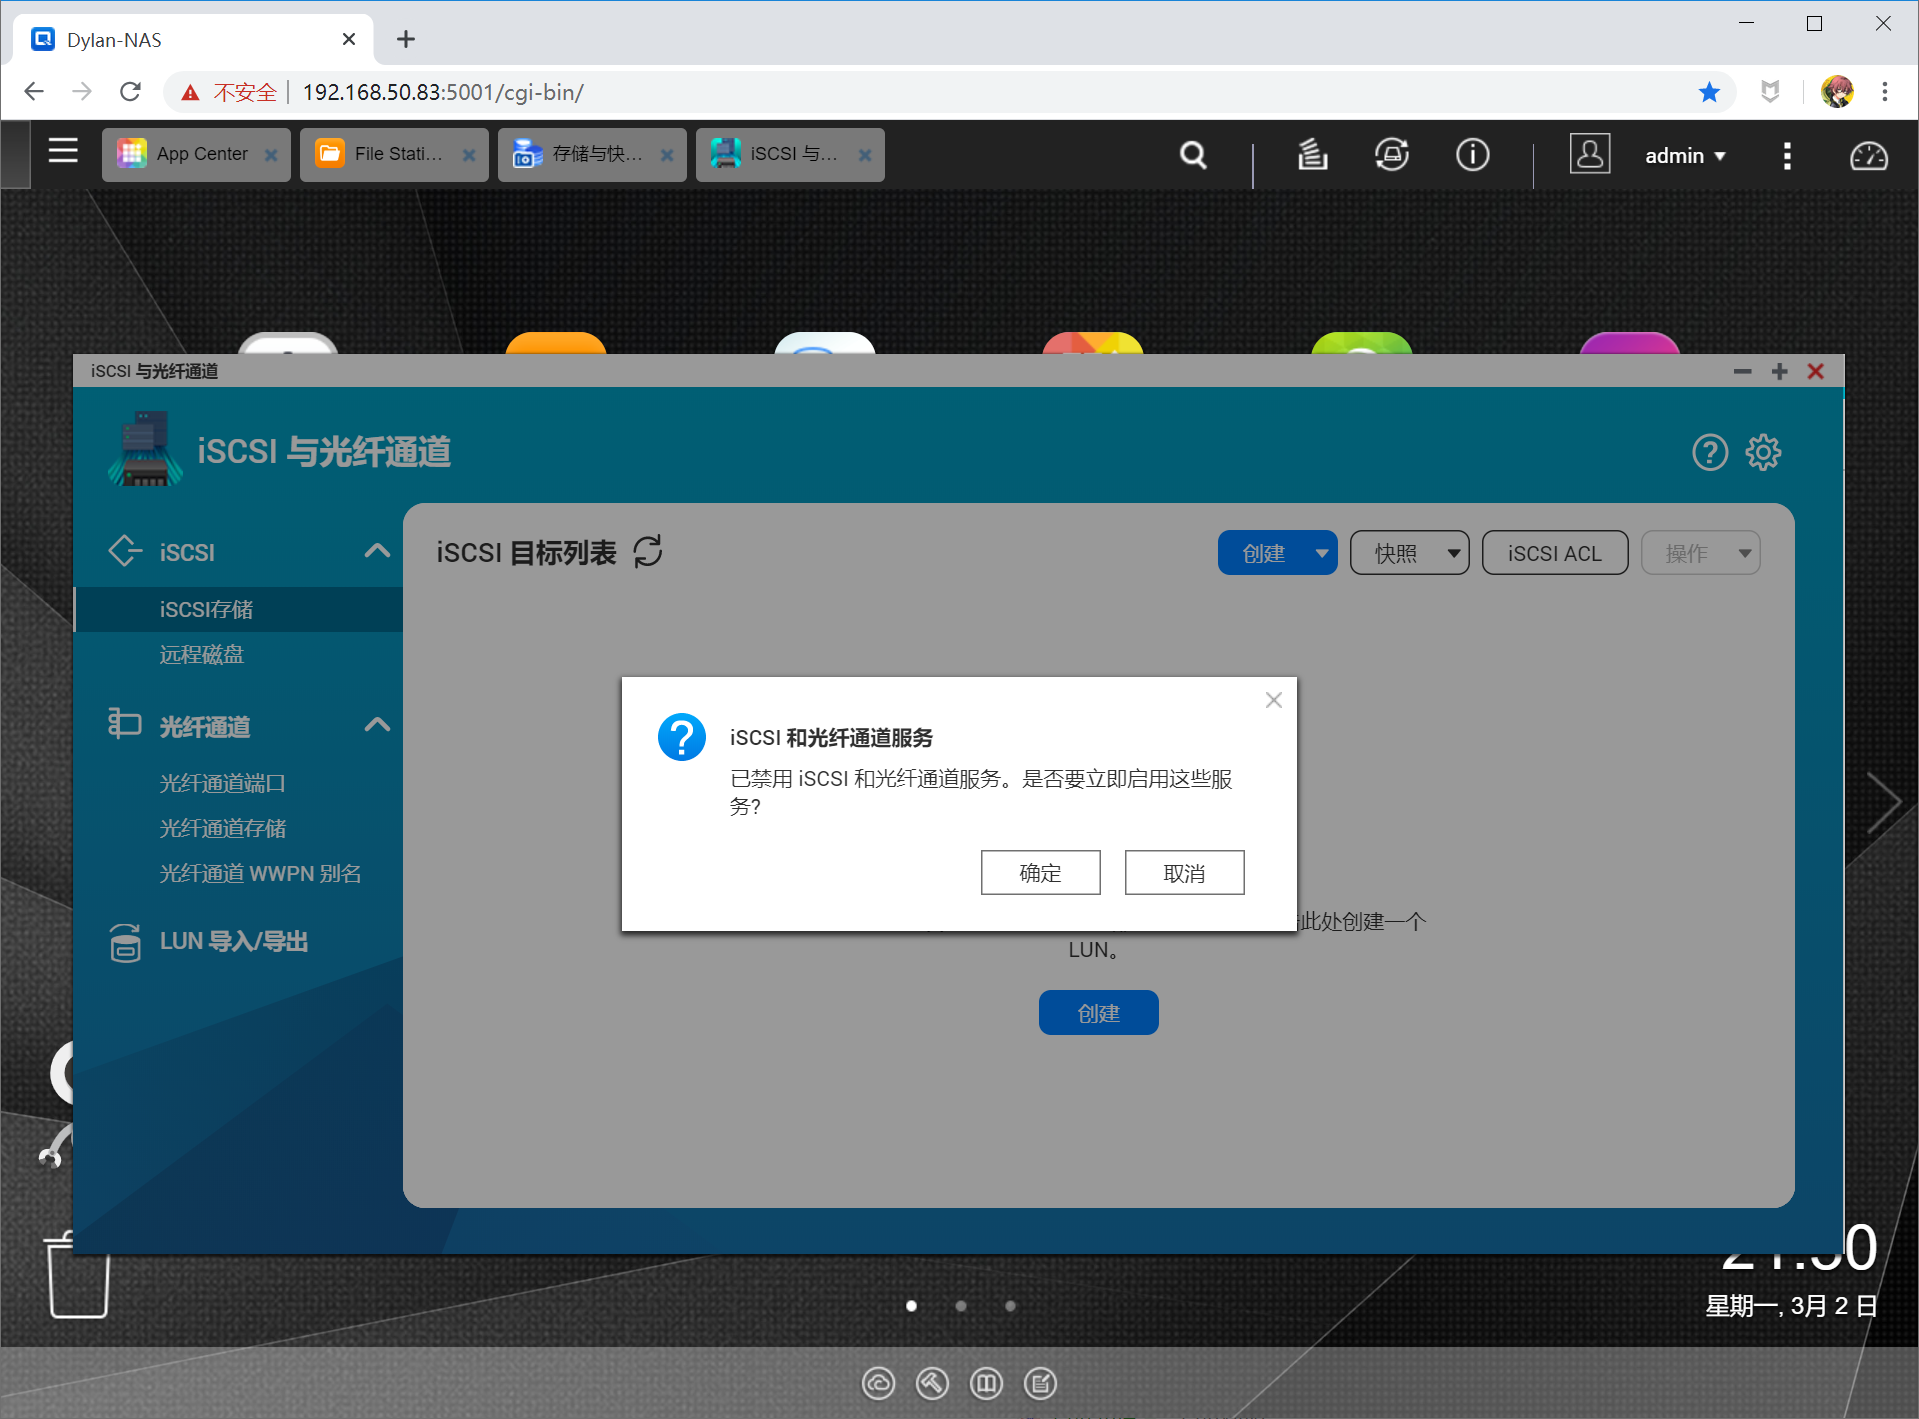
Task: Click the 不安全 security warning
Action: 229,92
